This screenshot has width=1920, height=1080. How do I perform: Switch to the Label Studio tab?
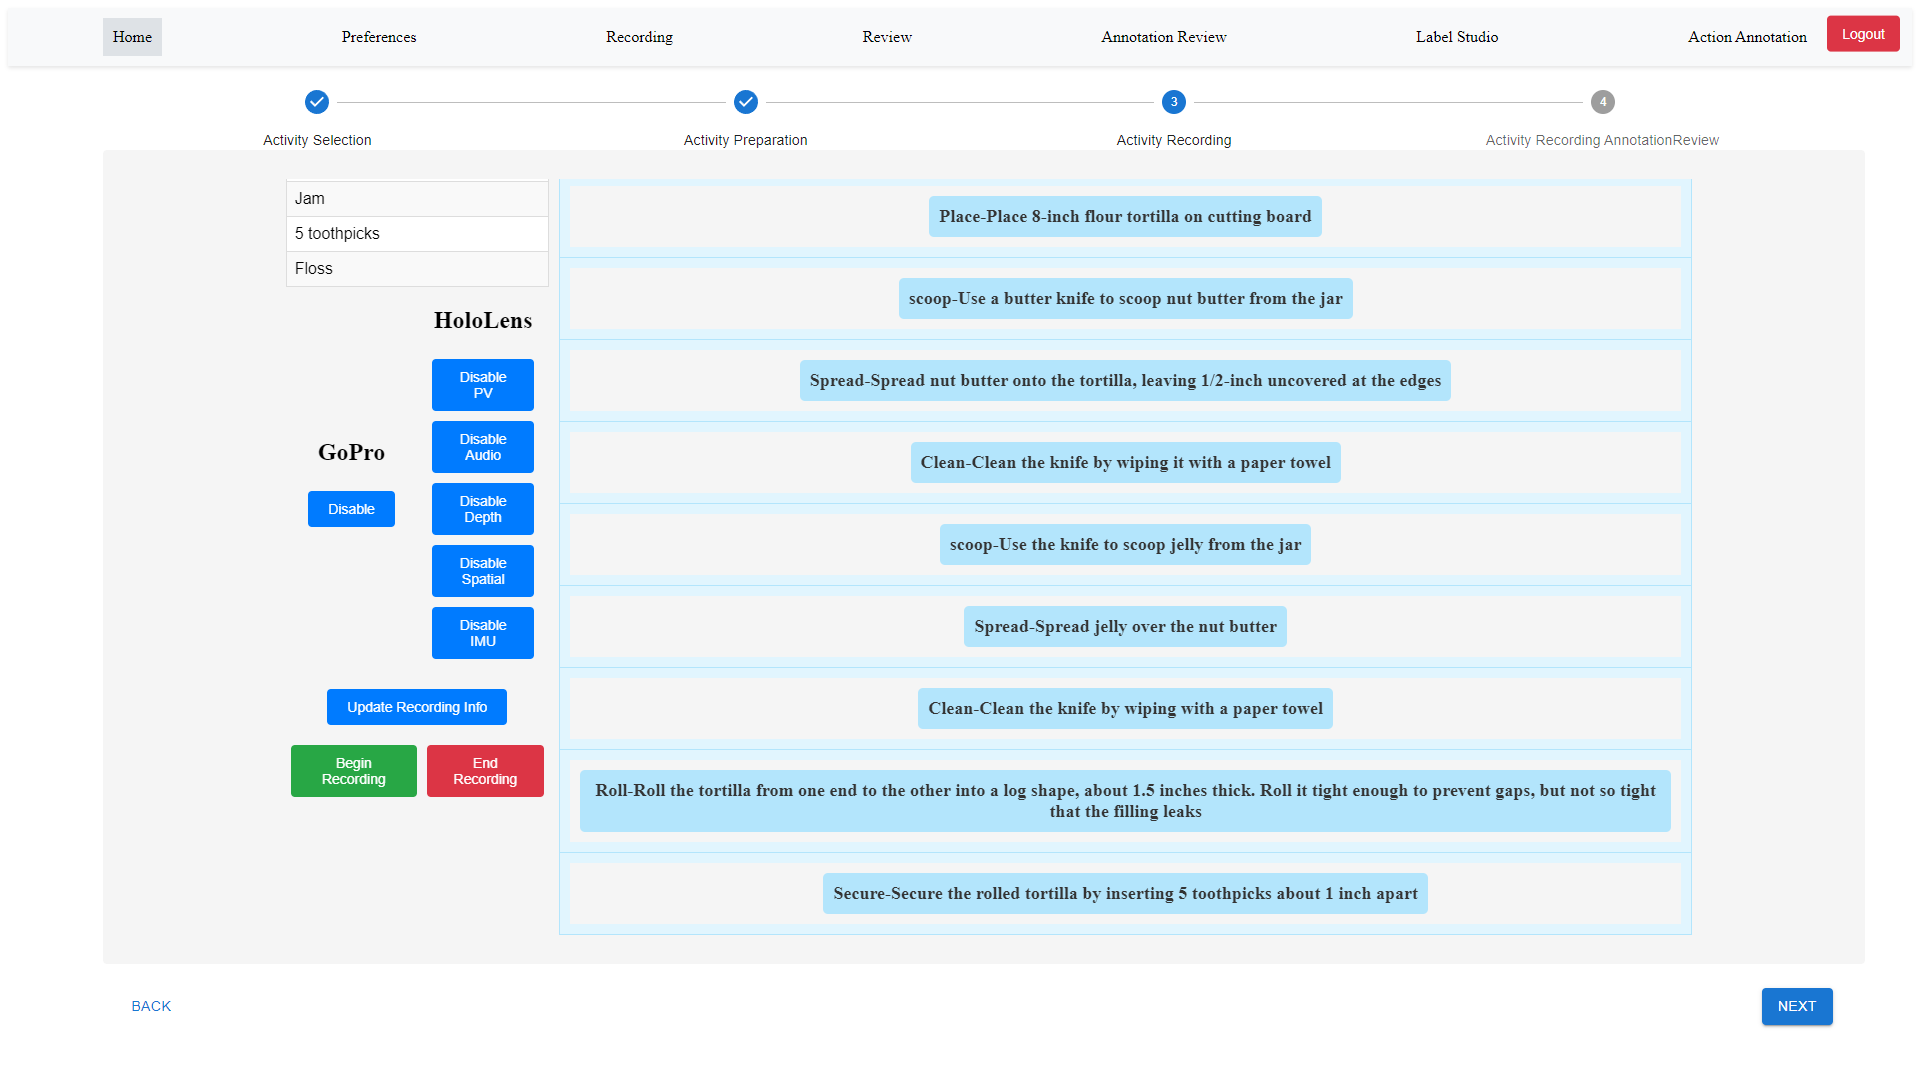click(1456, 37)
